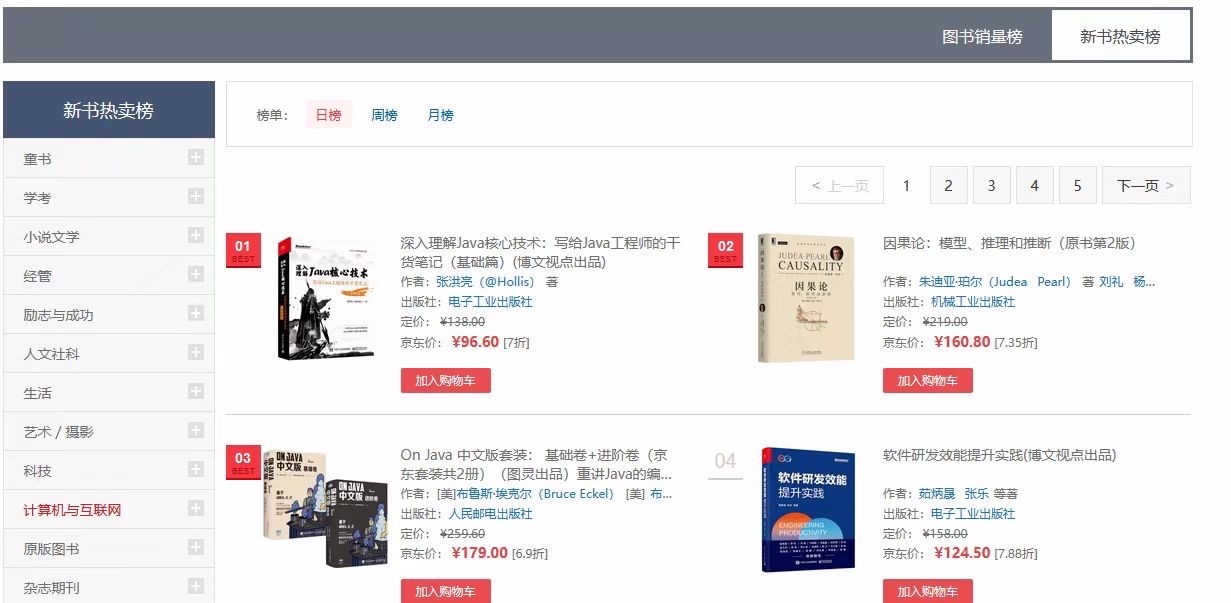This screenshot has width=1231, height=603.
Task: Click plus icon next to 人文社科
Action: tap(196, 353)
